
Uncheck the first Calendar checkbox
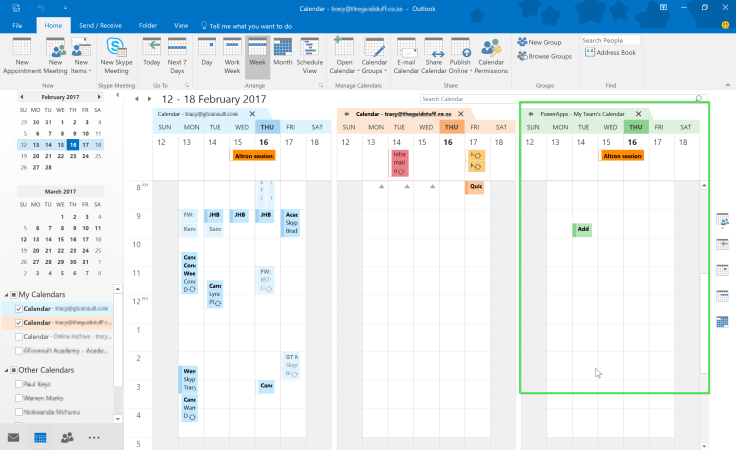pos(19,309)
